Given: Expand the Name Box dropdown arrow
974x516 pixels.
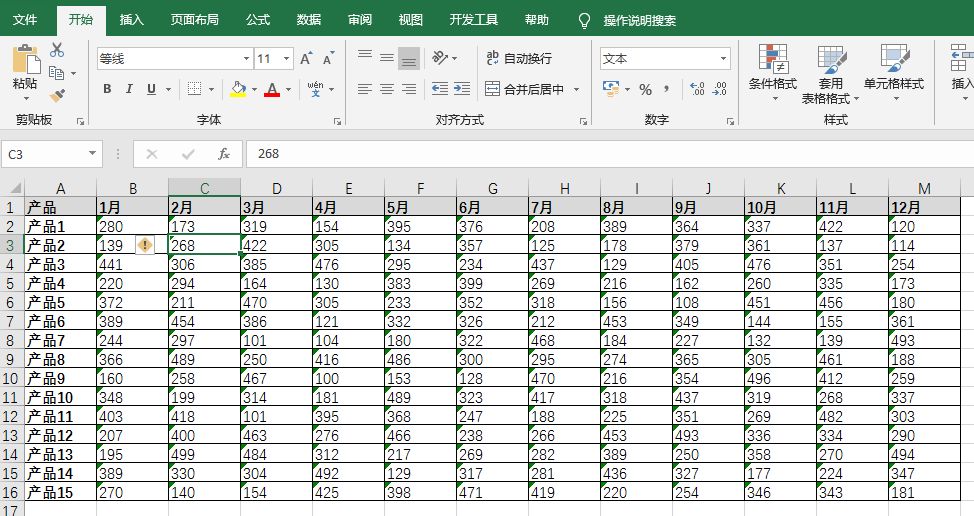Looking at the screenshot, I should click(x=92, y=153).
